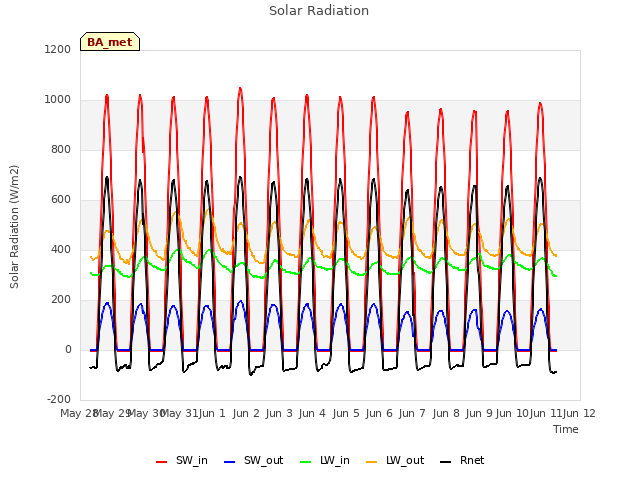Click the Jun 1 x-axis tick label

coord(212,413)
